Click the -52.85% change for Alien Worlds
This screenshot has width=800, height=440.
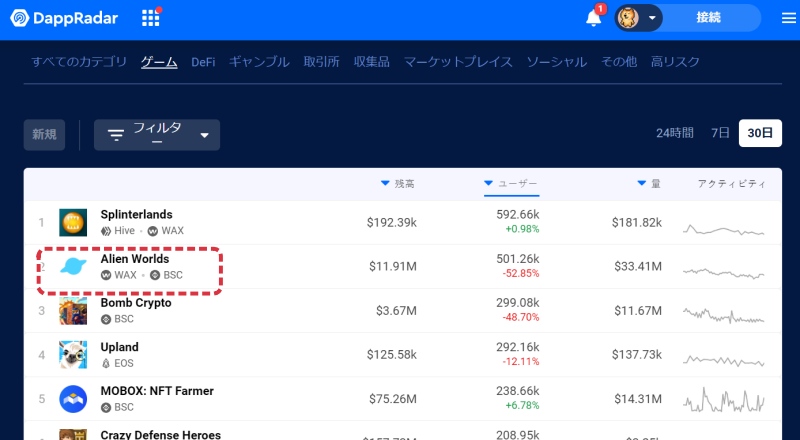point(520,274)
